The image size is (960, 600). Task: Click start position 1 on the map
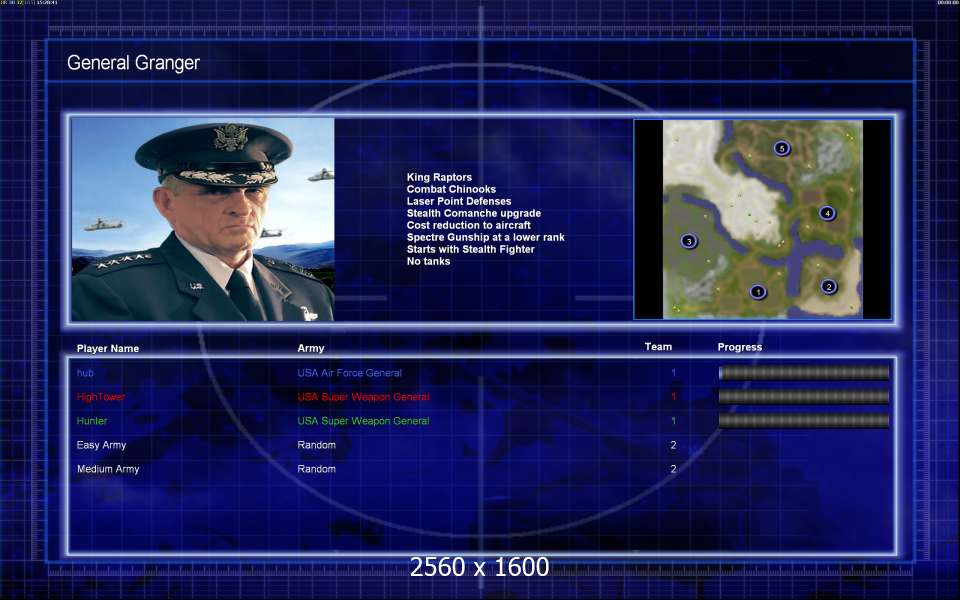point(758,292)
